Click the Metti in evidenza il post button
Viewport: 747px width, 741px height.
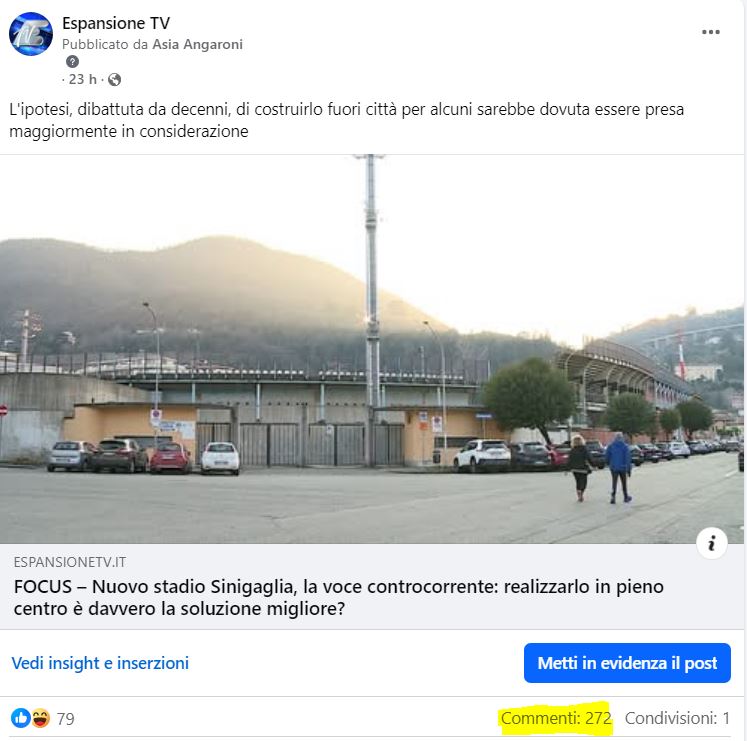pos(627,663)
